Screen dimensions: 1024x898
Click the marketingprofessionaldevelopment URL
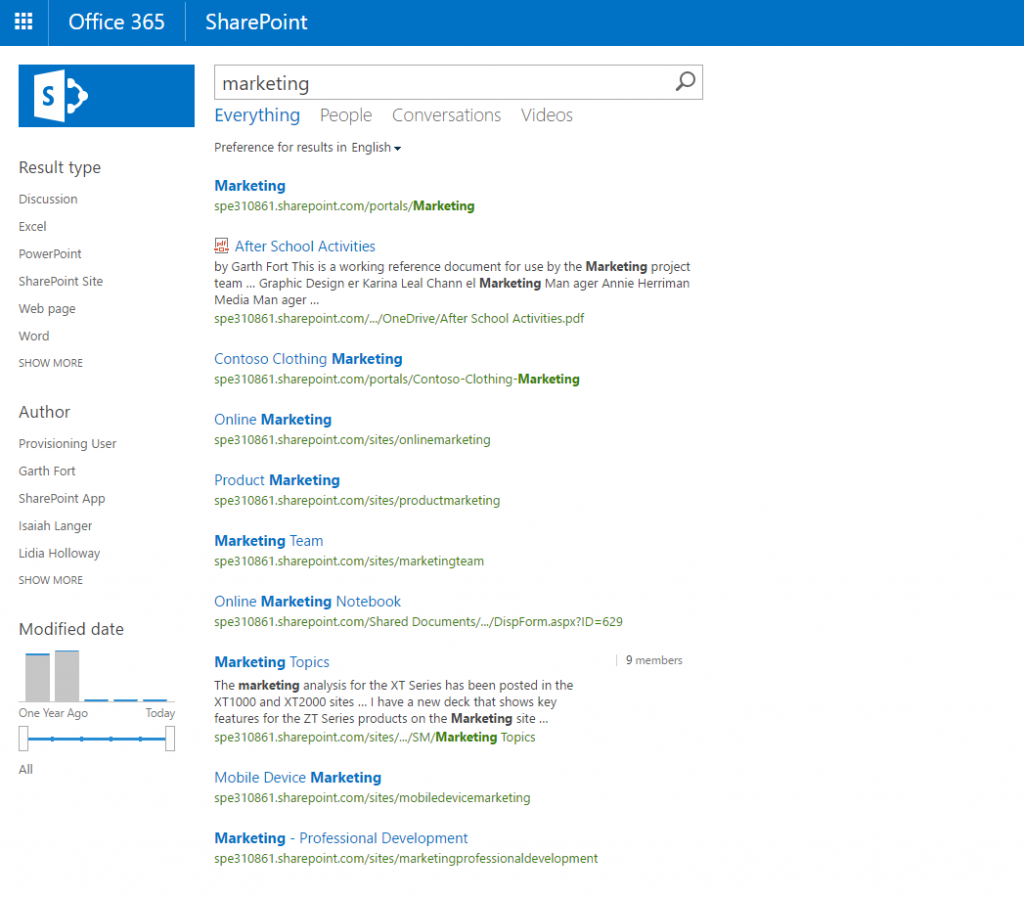point(406,858)
